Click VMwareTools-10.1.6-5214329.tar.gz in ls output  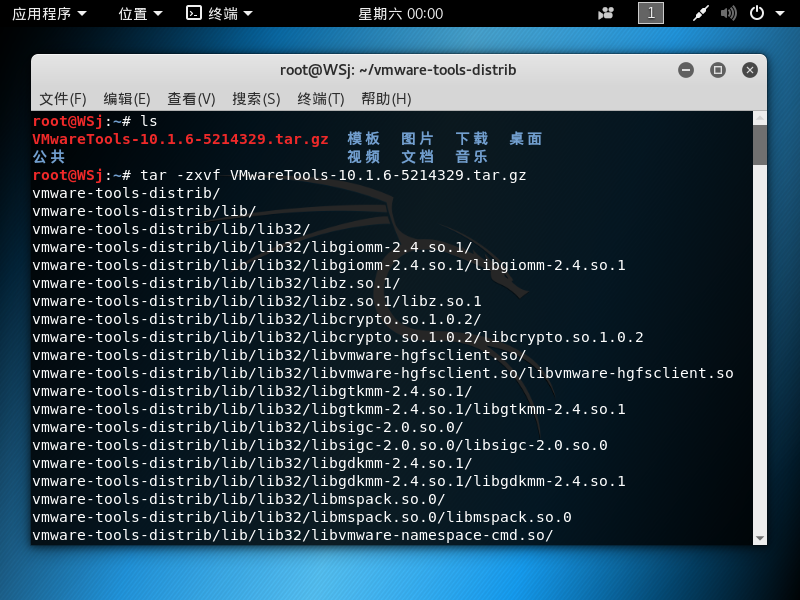coord(181,139)
